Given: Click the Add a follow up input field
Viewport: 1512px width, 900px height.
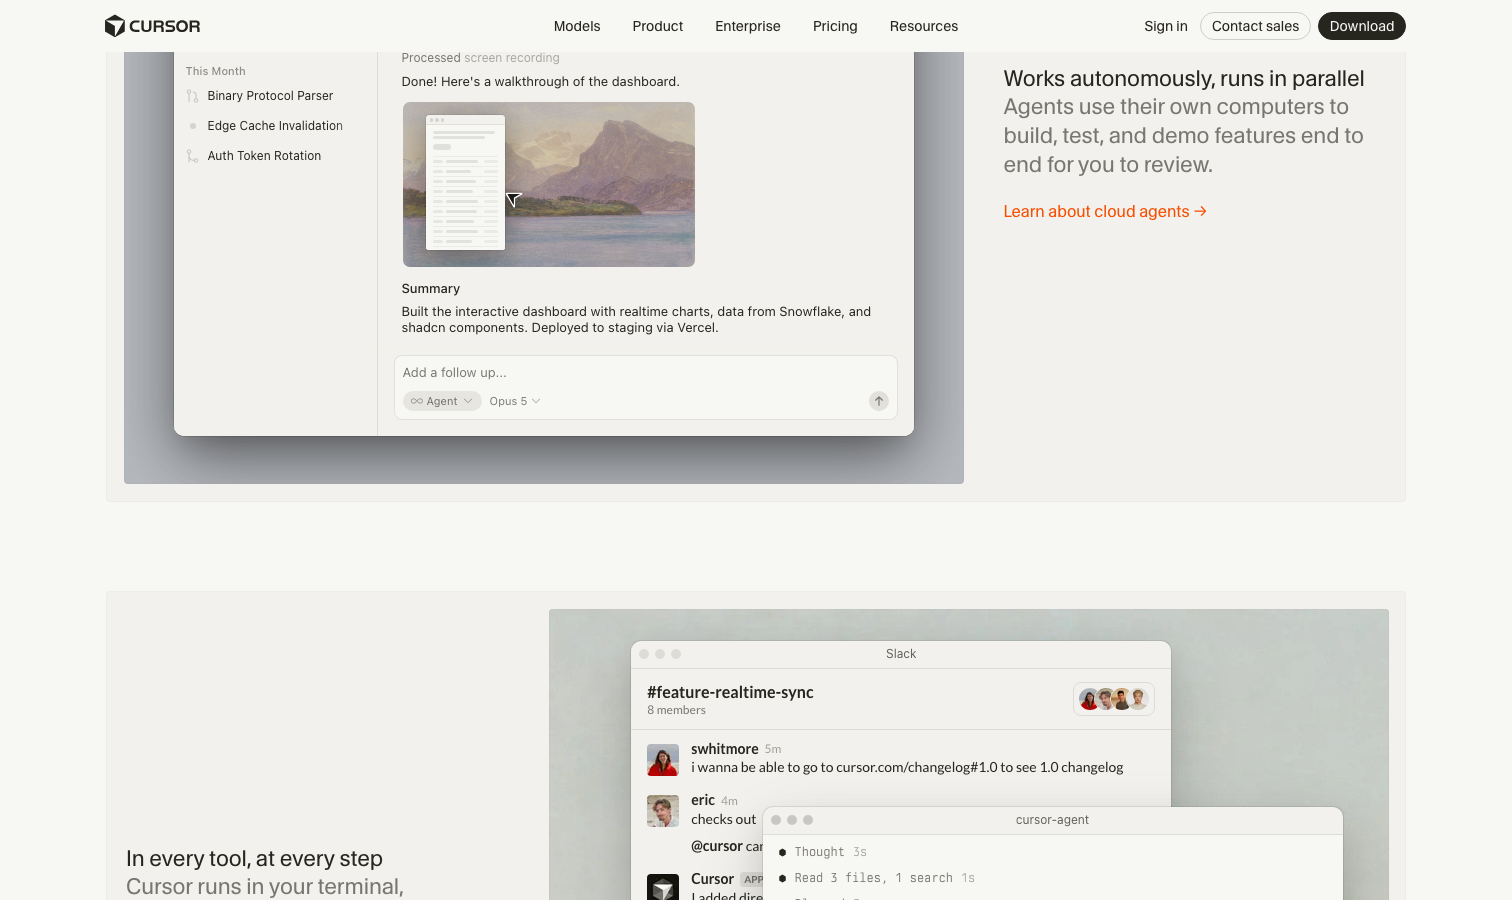Looking at the screenshot, I should (646, 373).
